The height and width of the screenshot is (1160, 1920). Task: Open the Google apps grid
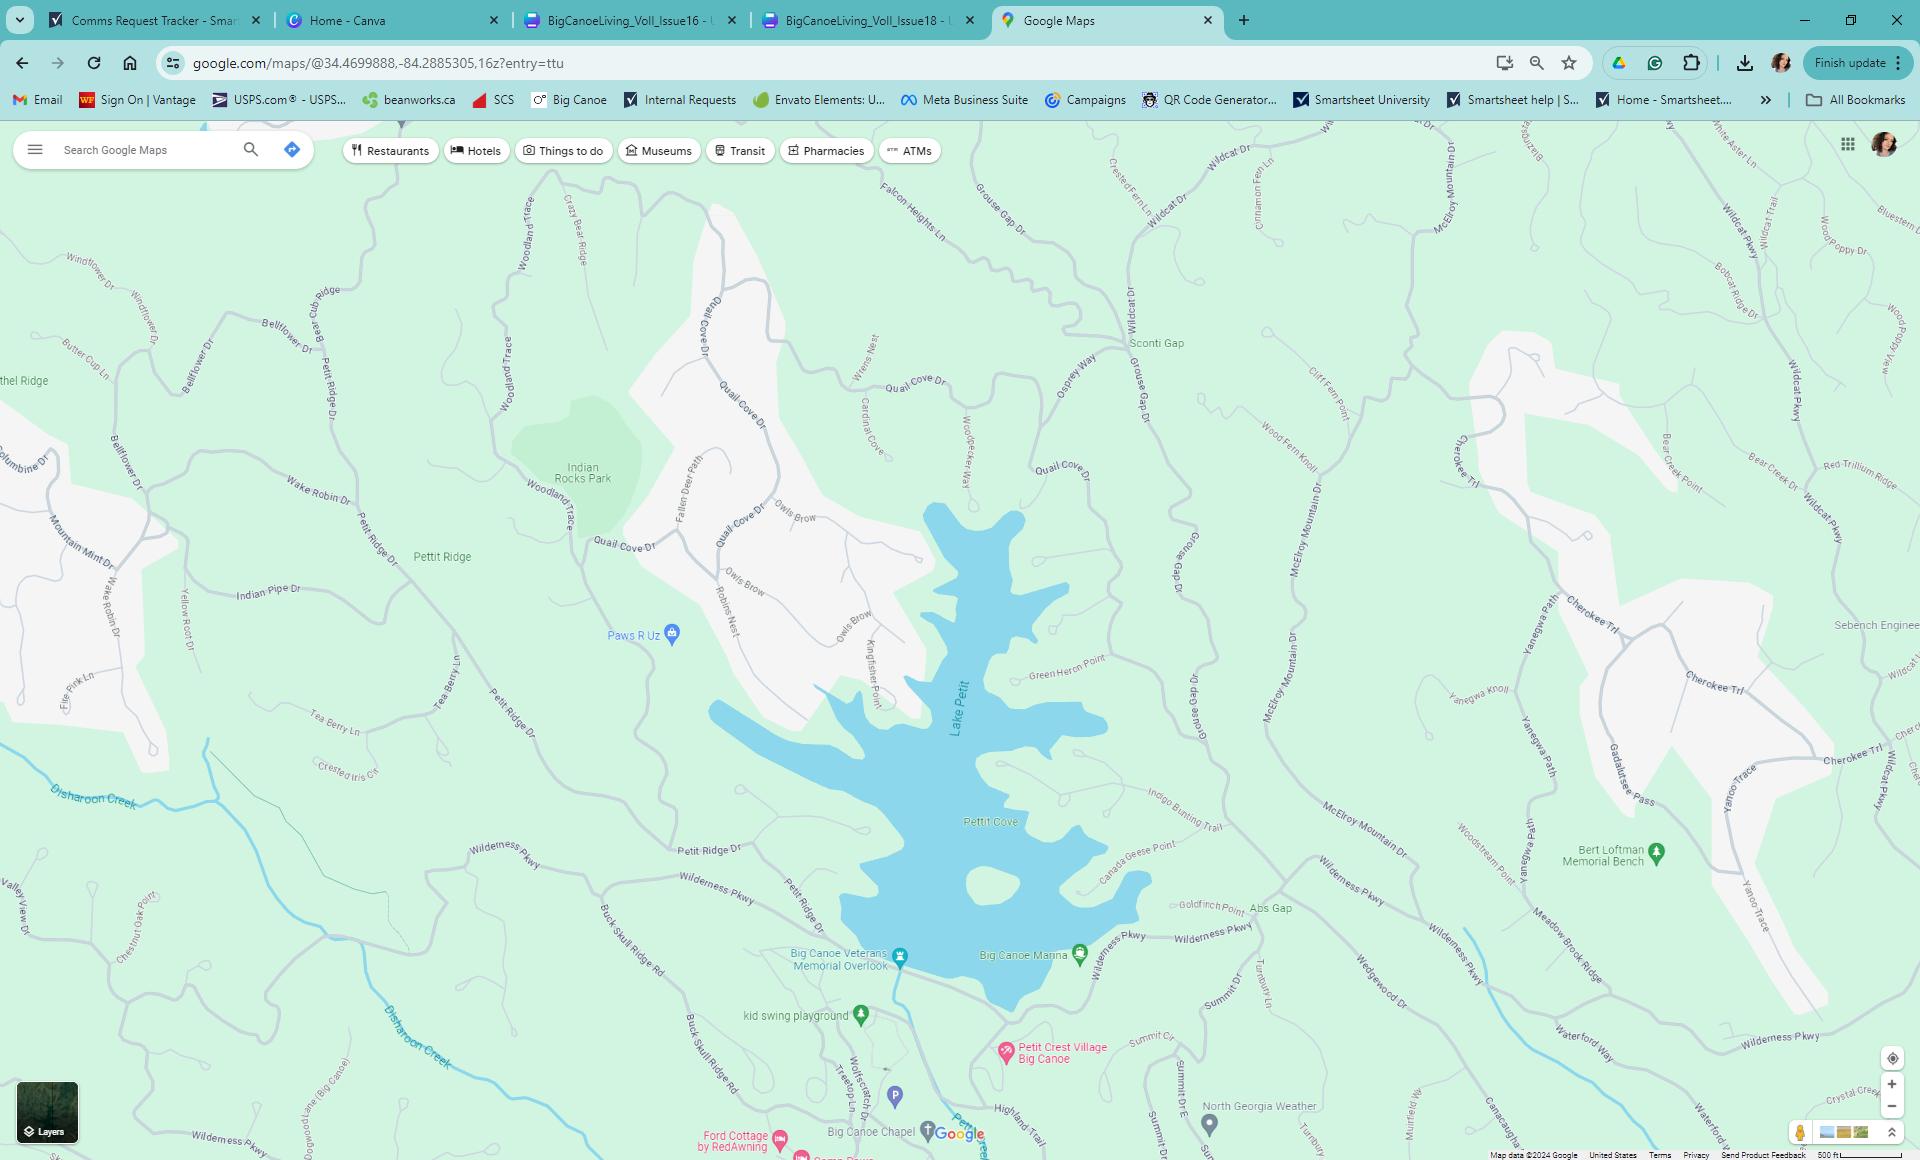pyautogui.click(x=1848, y=145)
